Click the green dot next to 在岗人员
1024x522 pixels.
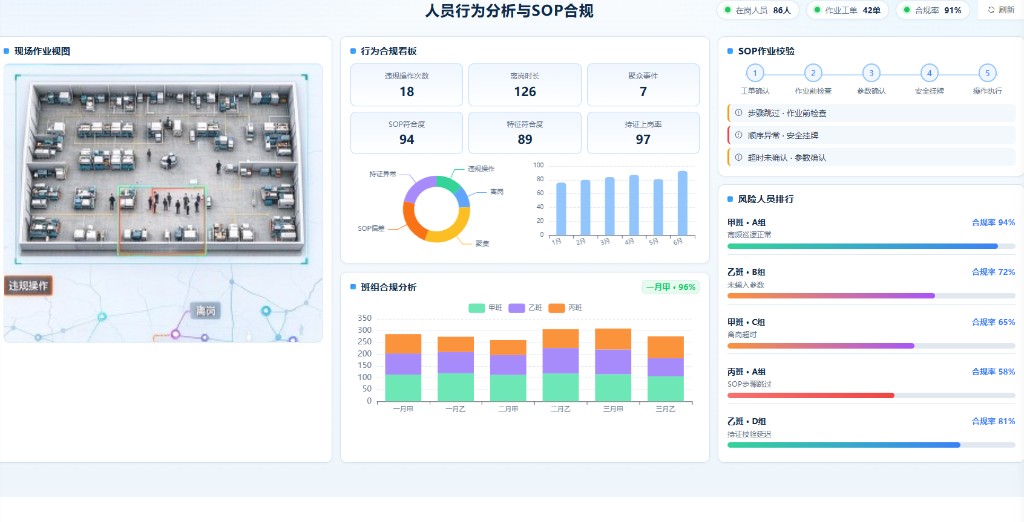(728, 10)
